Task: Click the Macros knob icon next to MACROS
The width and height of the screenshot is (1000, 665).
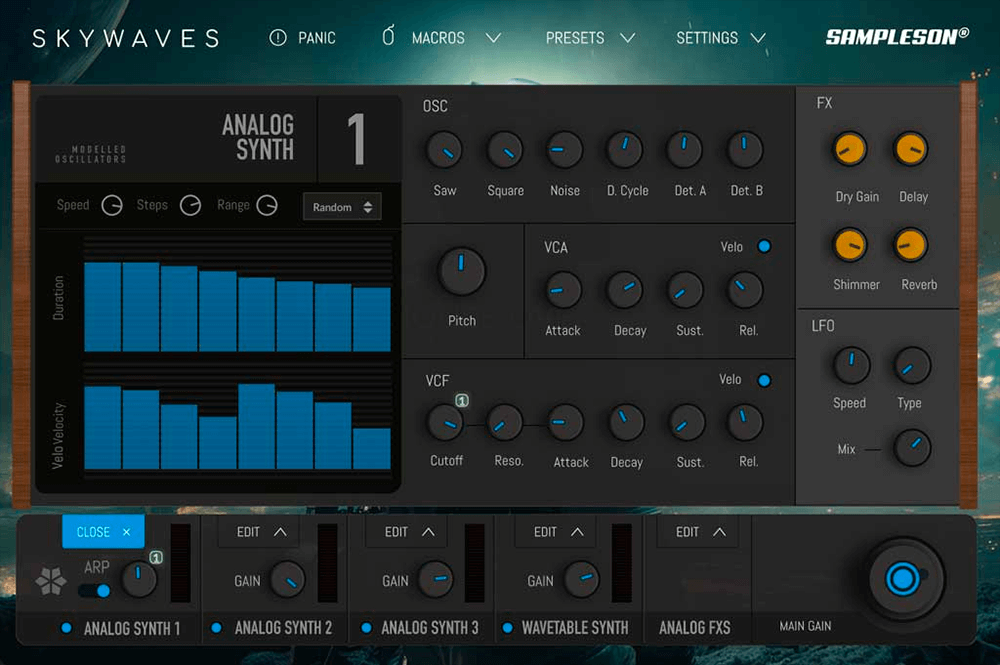Action: click(388, 37)
